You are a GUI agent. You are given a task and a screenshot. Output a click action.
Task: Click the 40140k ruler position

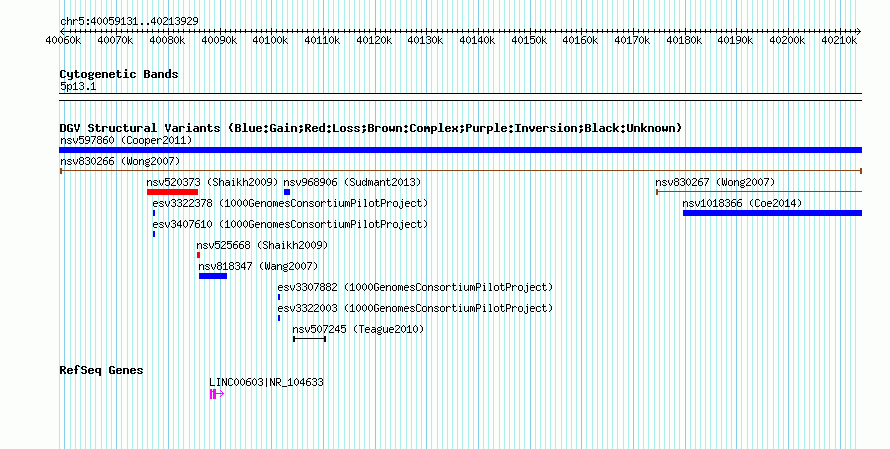[477, 40]
